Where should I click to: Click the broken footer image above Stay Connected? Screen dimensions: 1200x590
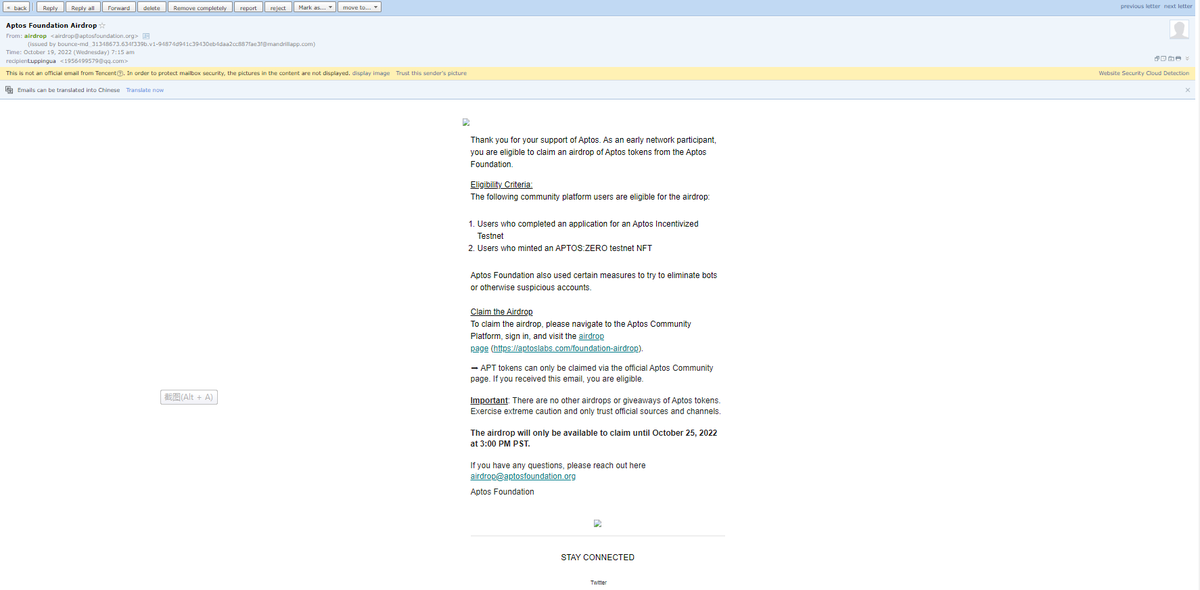coord(597,523)
